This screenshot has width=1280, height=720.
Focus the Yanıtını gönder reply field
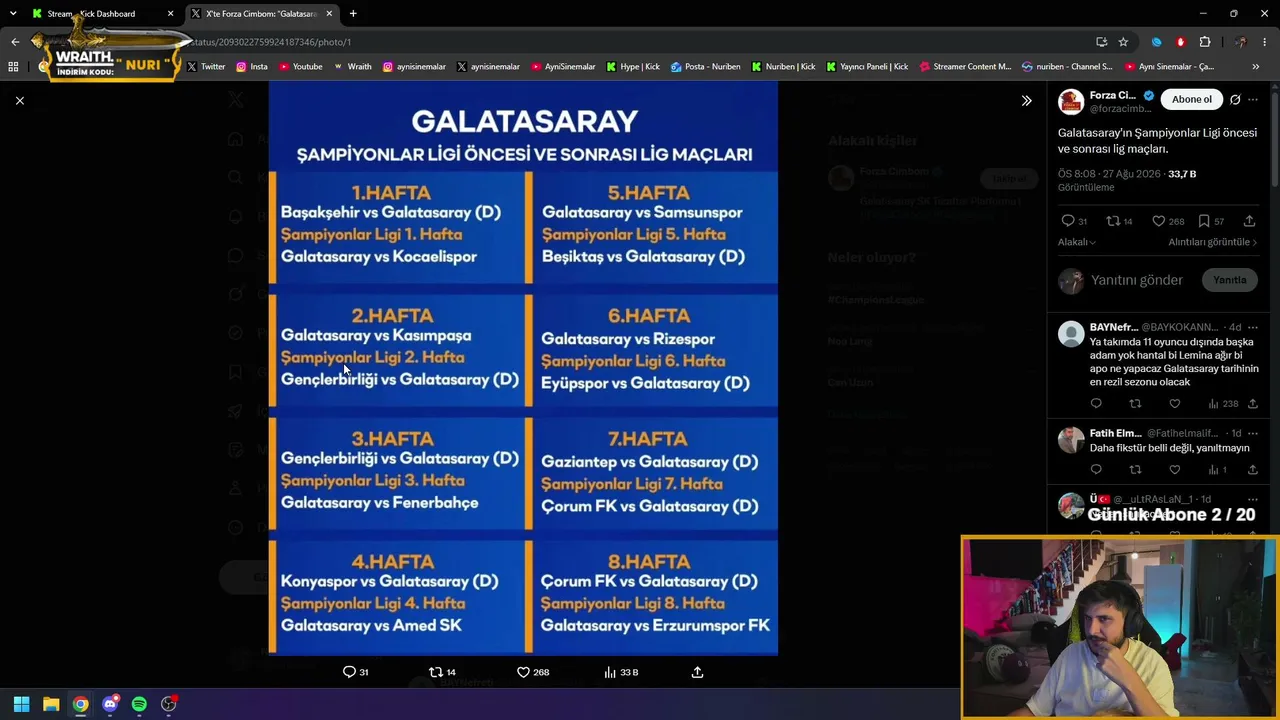coord(1137,280)
